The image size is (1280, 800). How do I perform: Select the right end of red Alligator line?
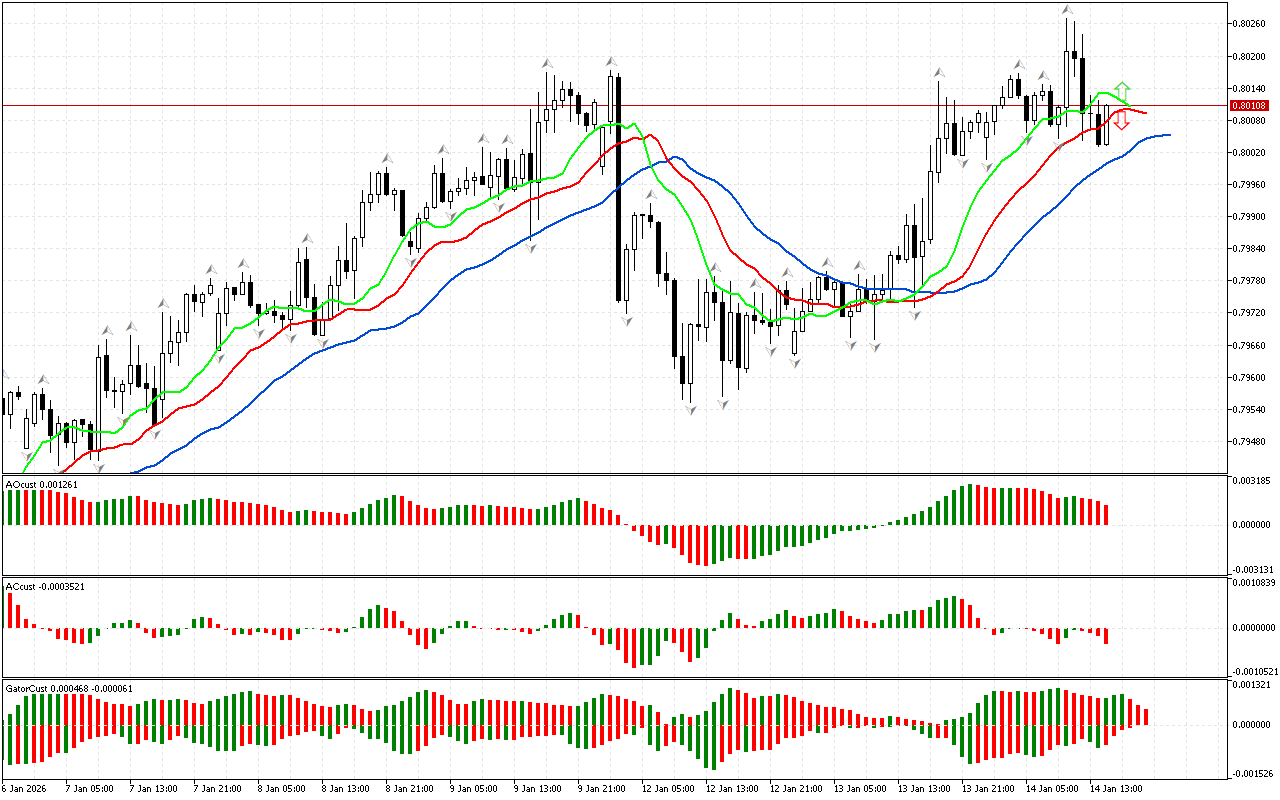click(1145, 113)
